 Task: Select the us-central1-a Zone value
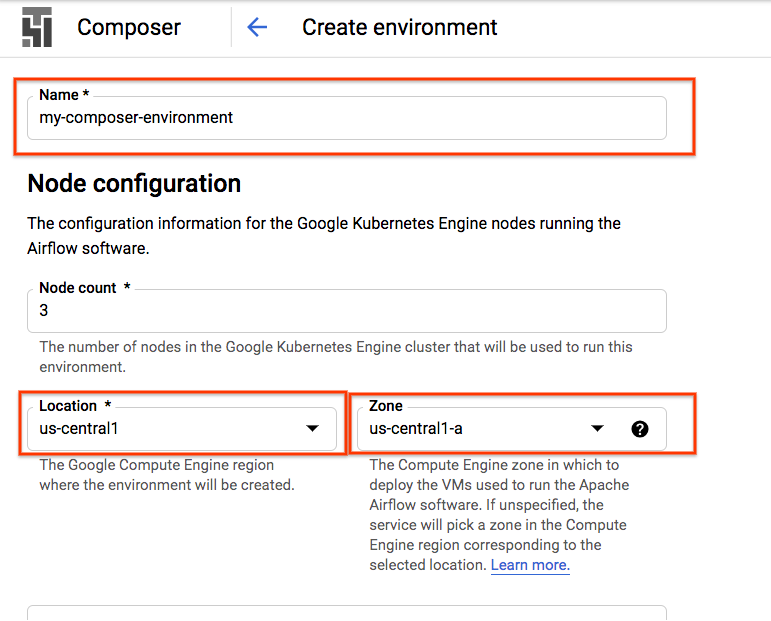point(416,429)
